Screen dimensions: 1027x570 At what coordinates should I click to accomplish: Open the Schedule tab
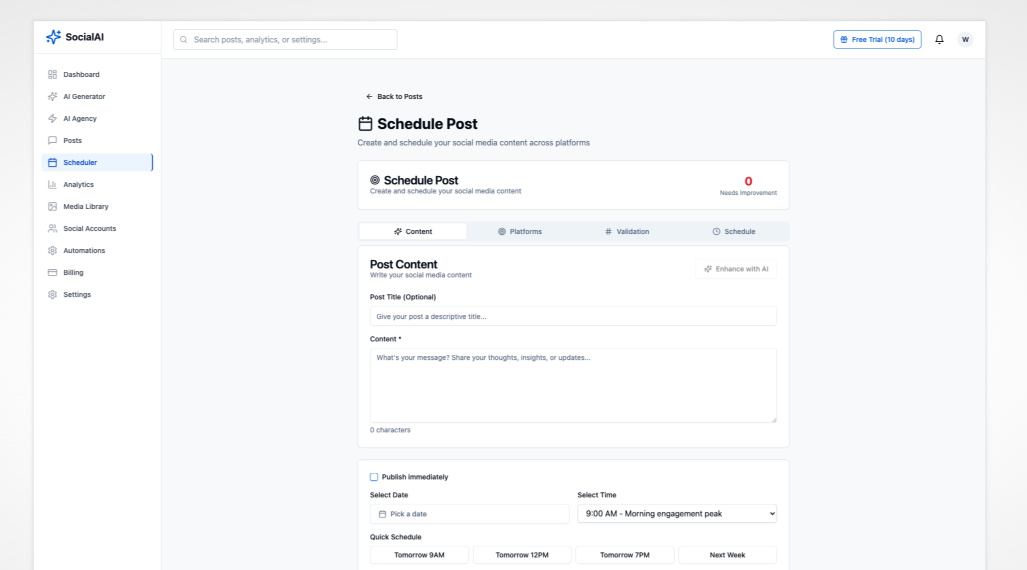(x=734, y=232)
